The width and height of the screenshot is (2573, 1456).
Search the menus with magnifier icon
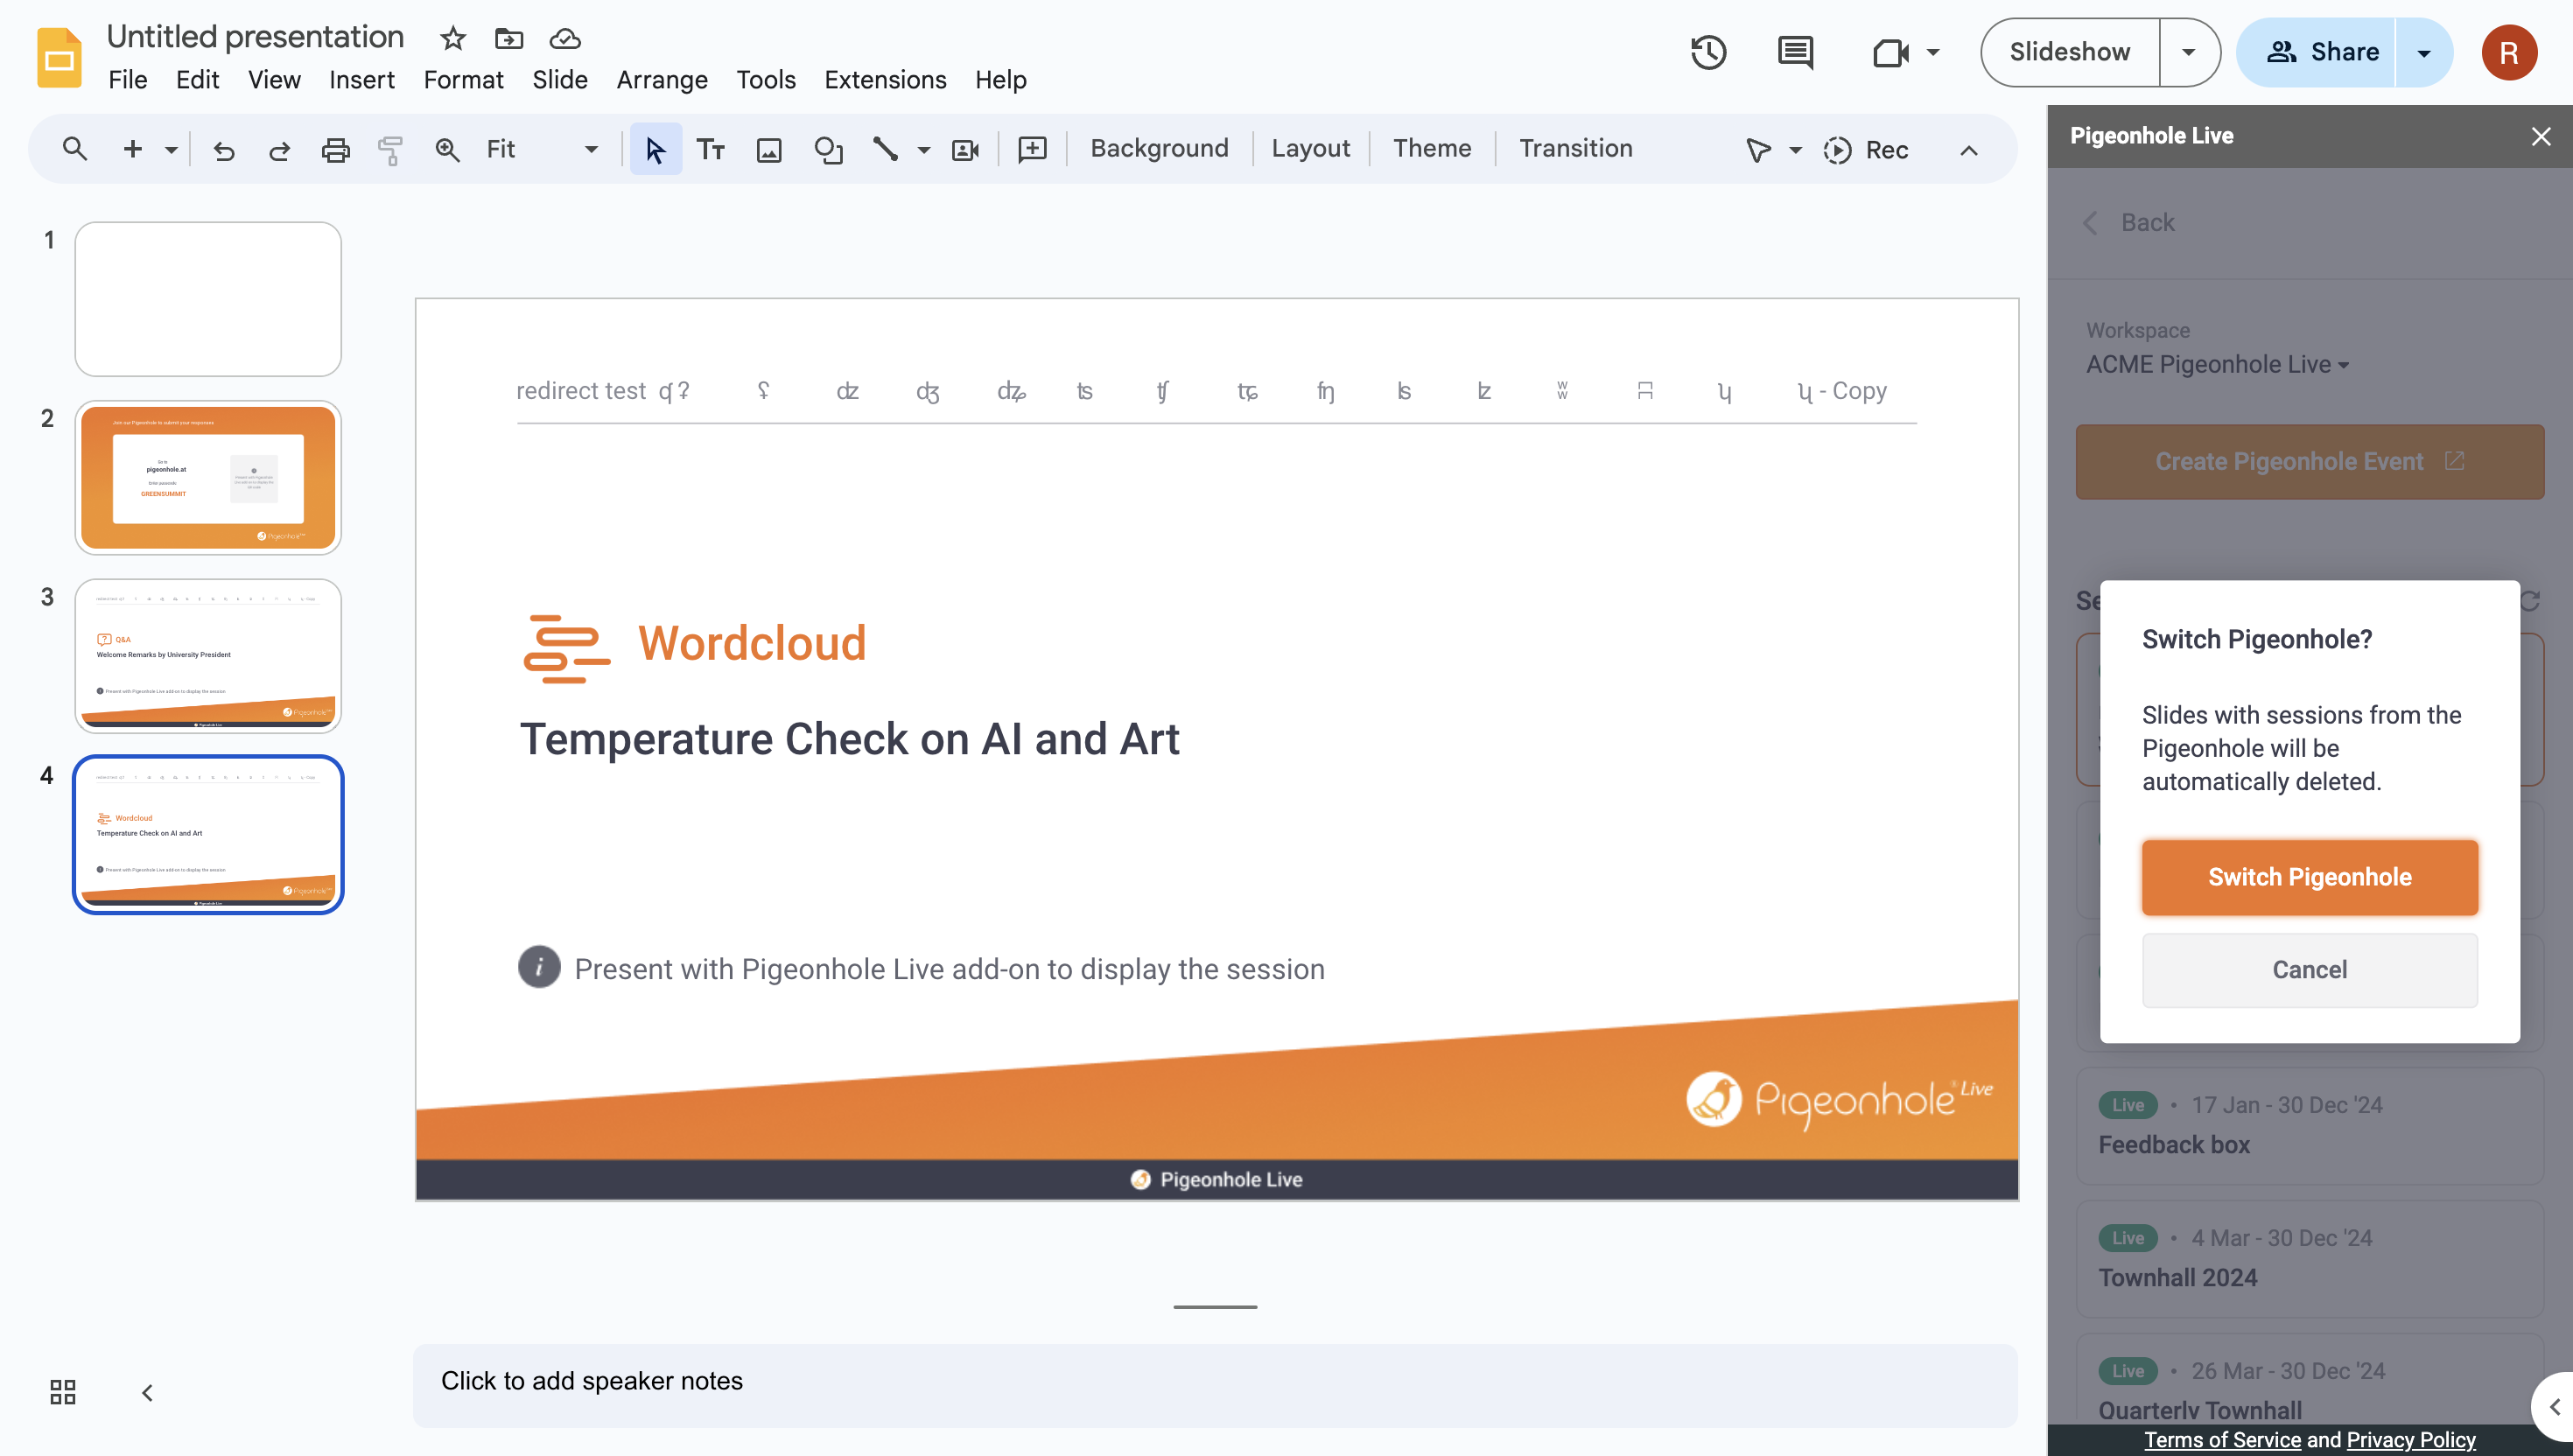click(75, 149)
